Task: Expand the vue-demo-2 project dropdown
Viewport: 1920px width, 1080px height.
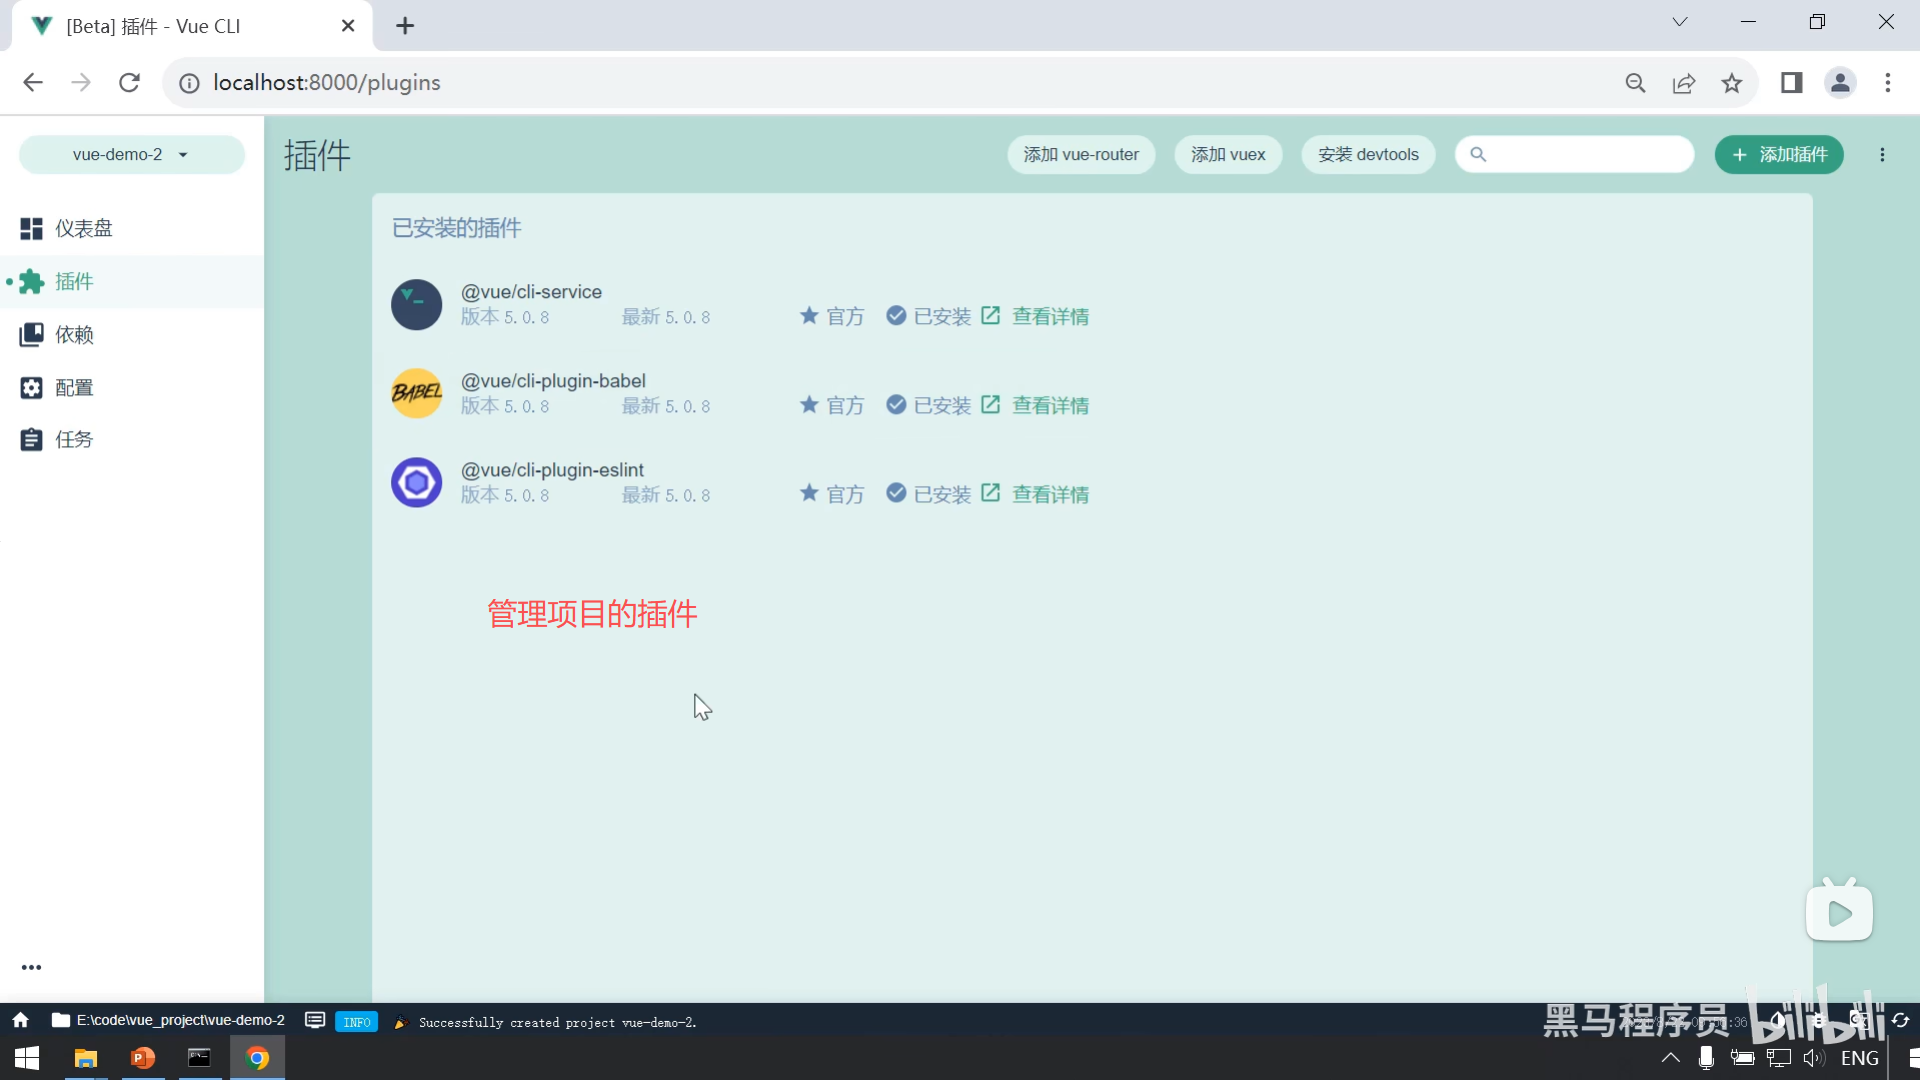Action: pyautogui.click(x=131, y=155)
